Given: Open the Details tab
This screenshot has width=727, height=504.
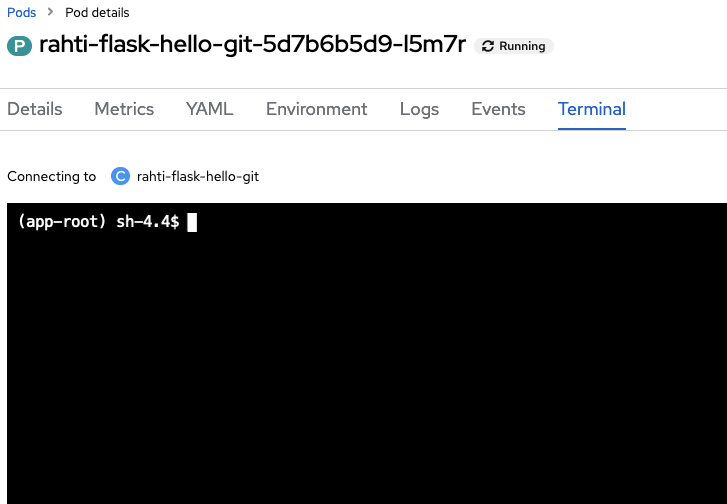Looking at the screenshot, I should [x=35, y=109].
